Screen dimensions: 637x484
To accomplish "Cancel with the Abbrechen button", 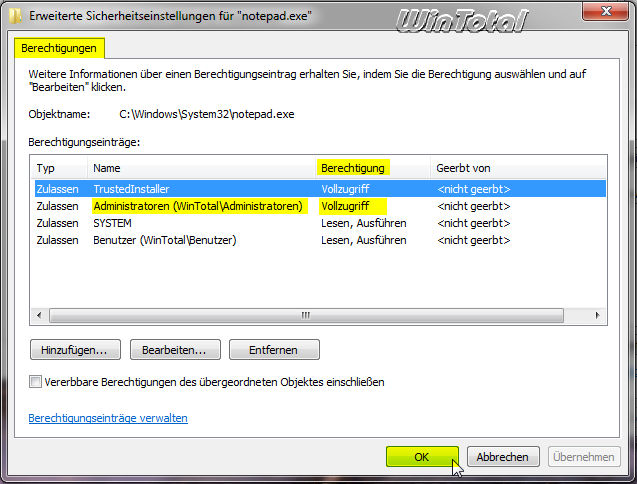I will click(x=503, y=457).
